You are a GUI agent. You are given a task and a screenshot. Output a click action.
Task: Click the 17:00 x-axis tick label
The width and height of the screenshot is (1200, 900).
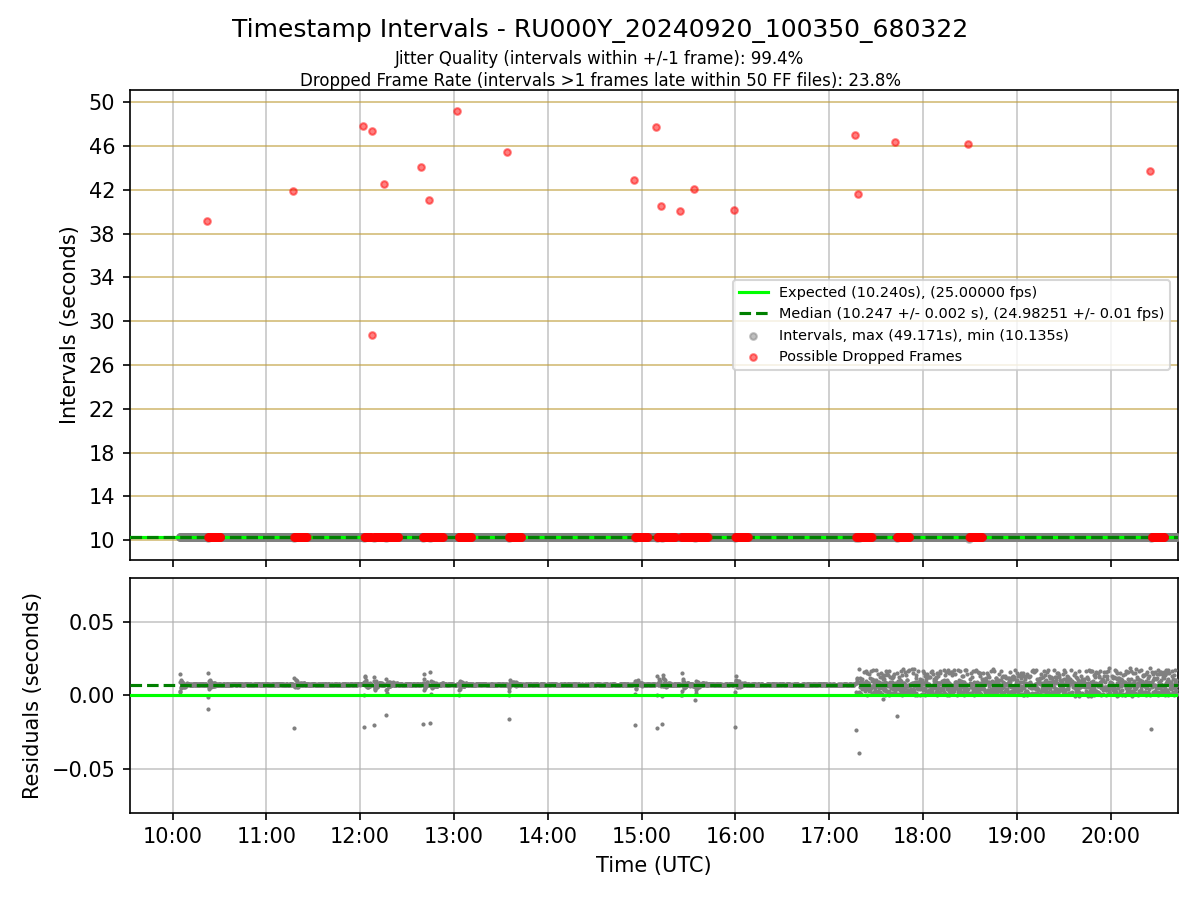click(829, 836)
